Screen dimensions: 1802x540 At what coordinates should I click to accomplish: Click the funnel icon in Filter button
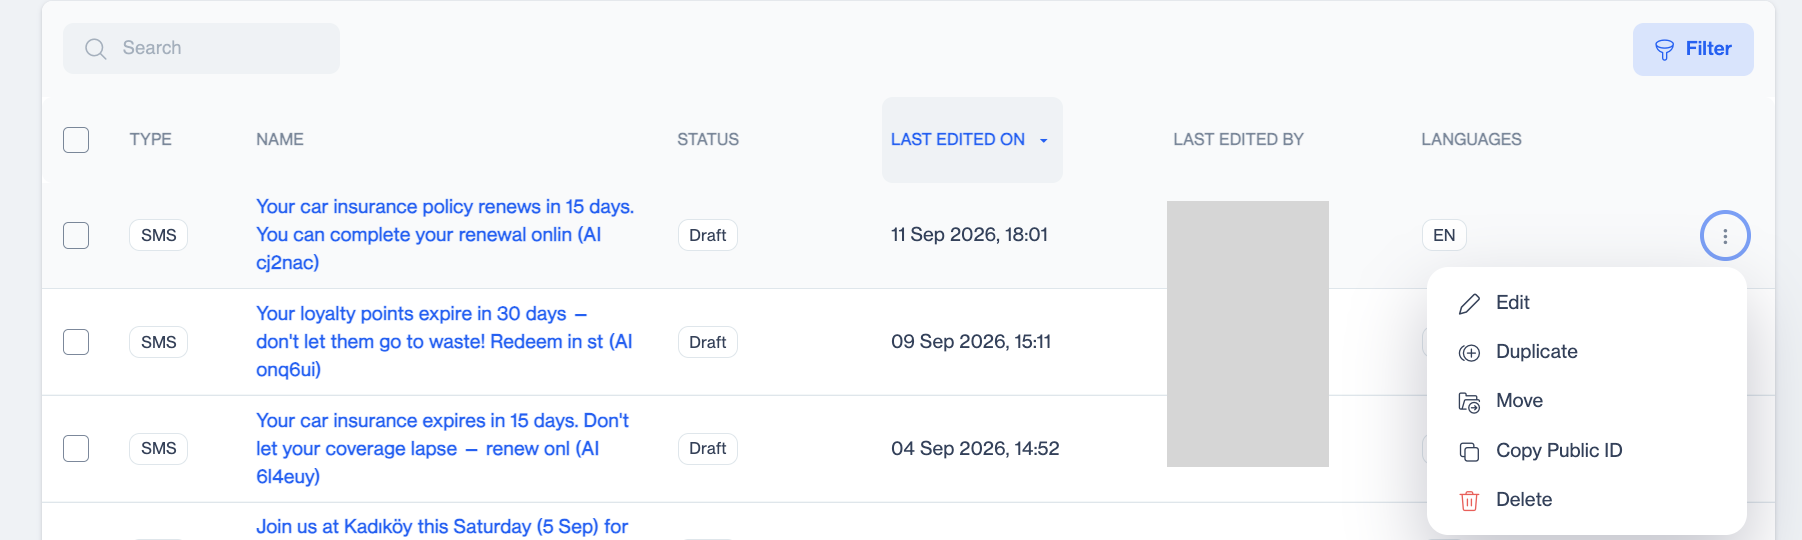(x=1664, y=50)
